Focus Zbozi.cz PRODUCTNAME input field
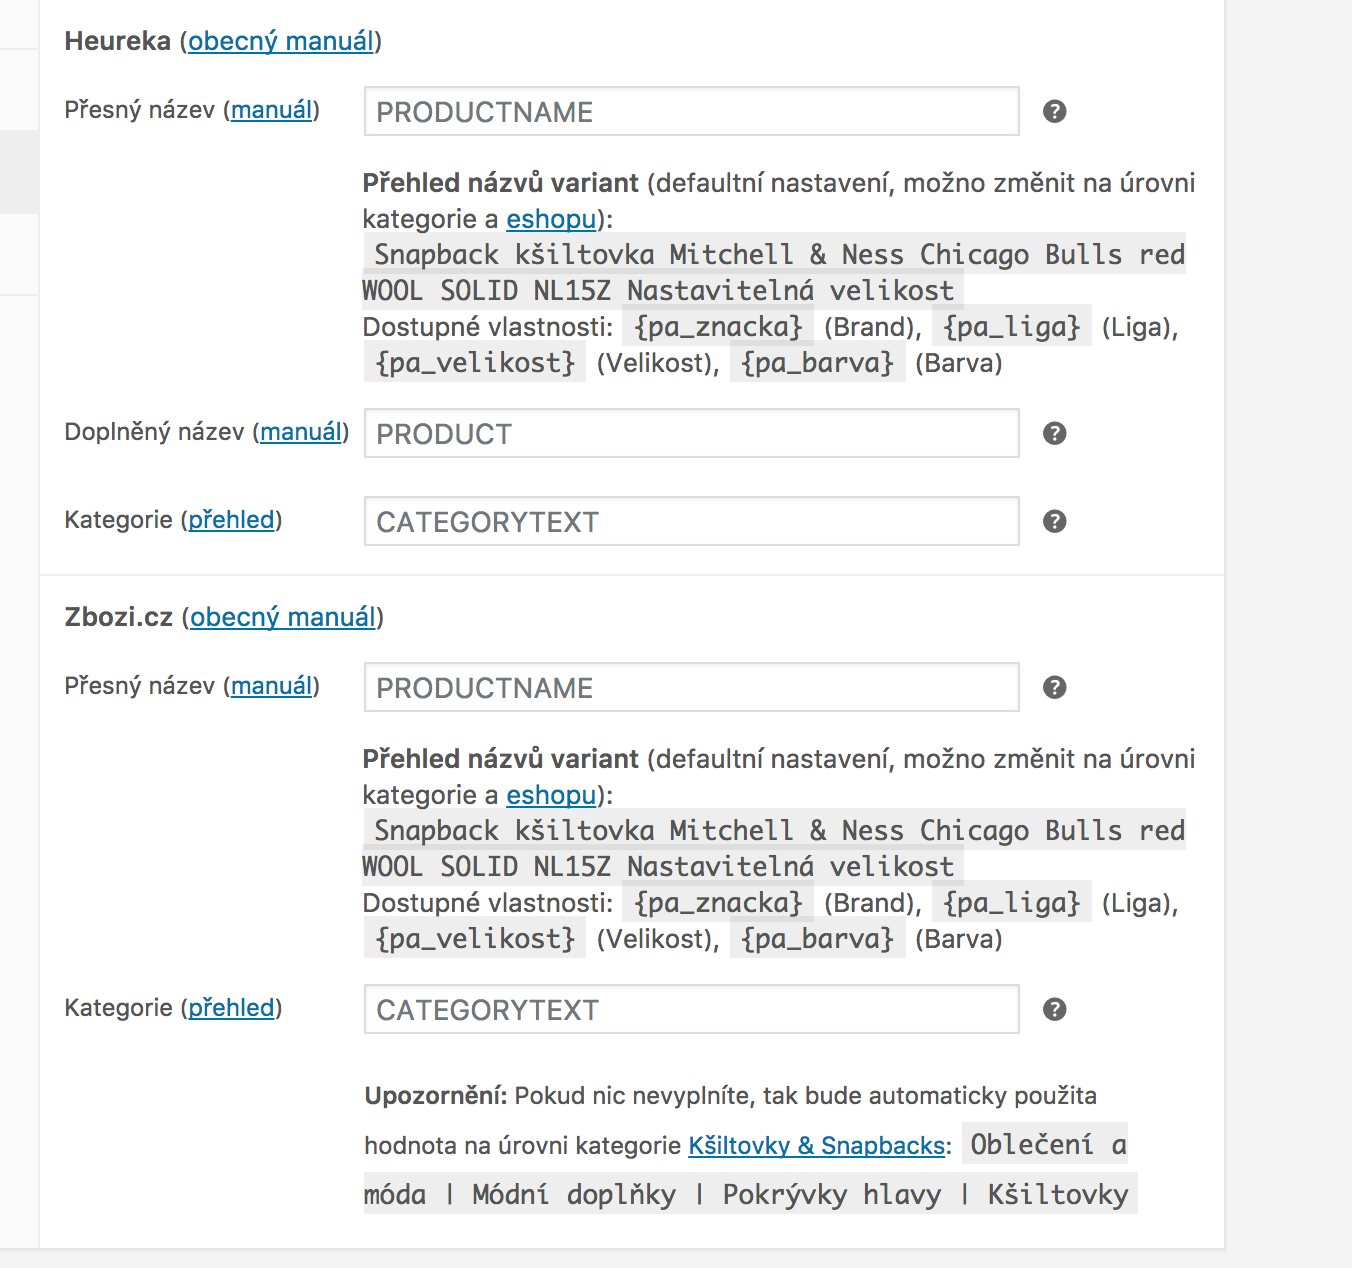The image size is (1352, 1268). [x=692, y=687]
